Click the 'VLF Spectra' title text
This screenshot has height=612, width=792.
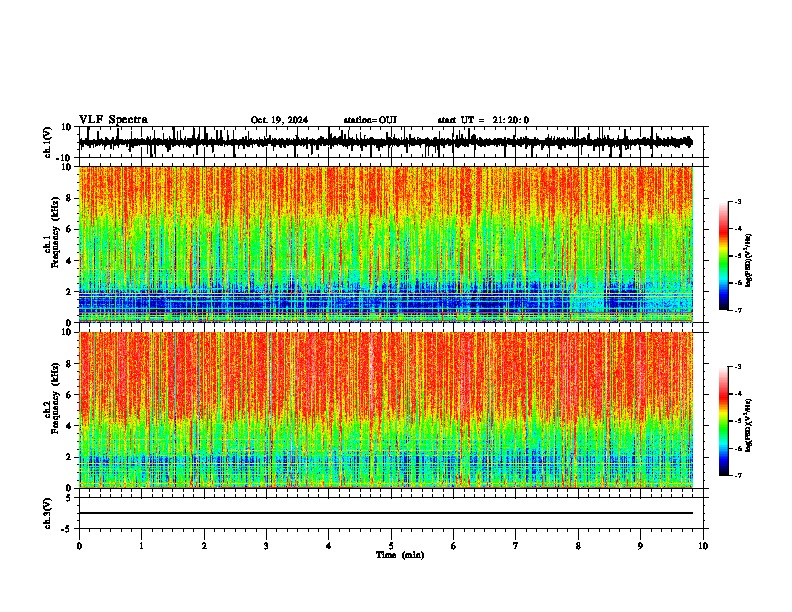point(113,120)
